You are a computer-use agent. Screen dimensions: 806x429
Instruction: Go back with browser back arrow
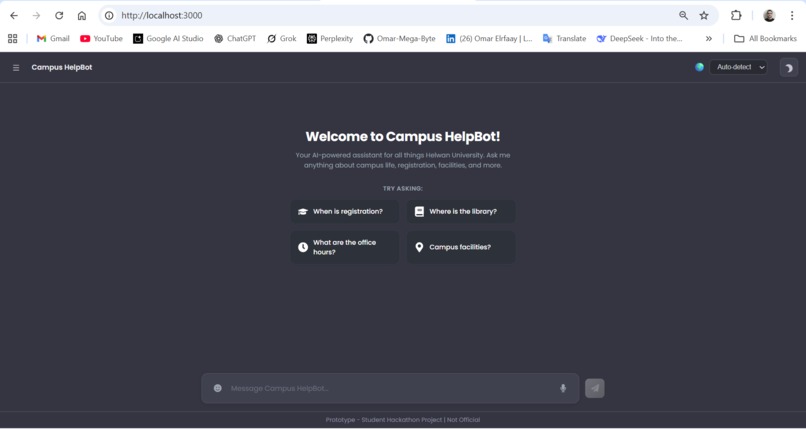pos(14,15)
